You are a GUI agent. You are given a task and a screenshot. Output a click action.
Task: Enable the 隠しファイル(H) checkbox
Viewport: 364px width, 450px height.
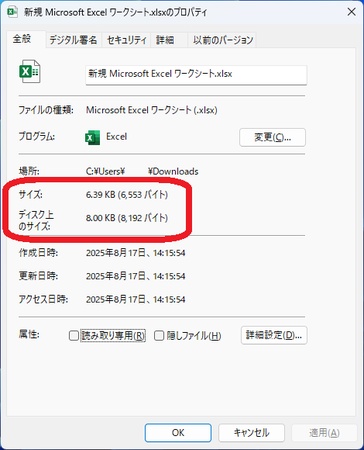point(159,335)
